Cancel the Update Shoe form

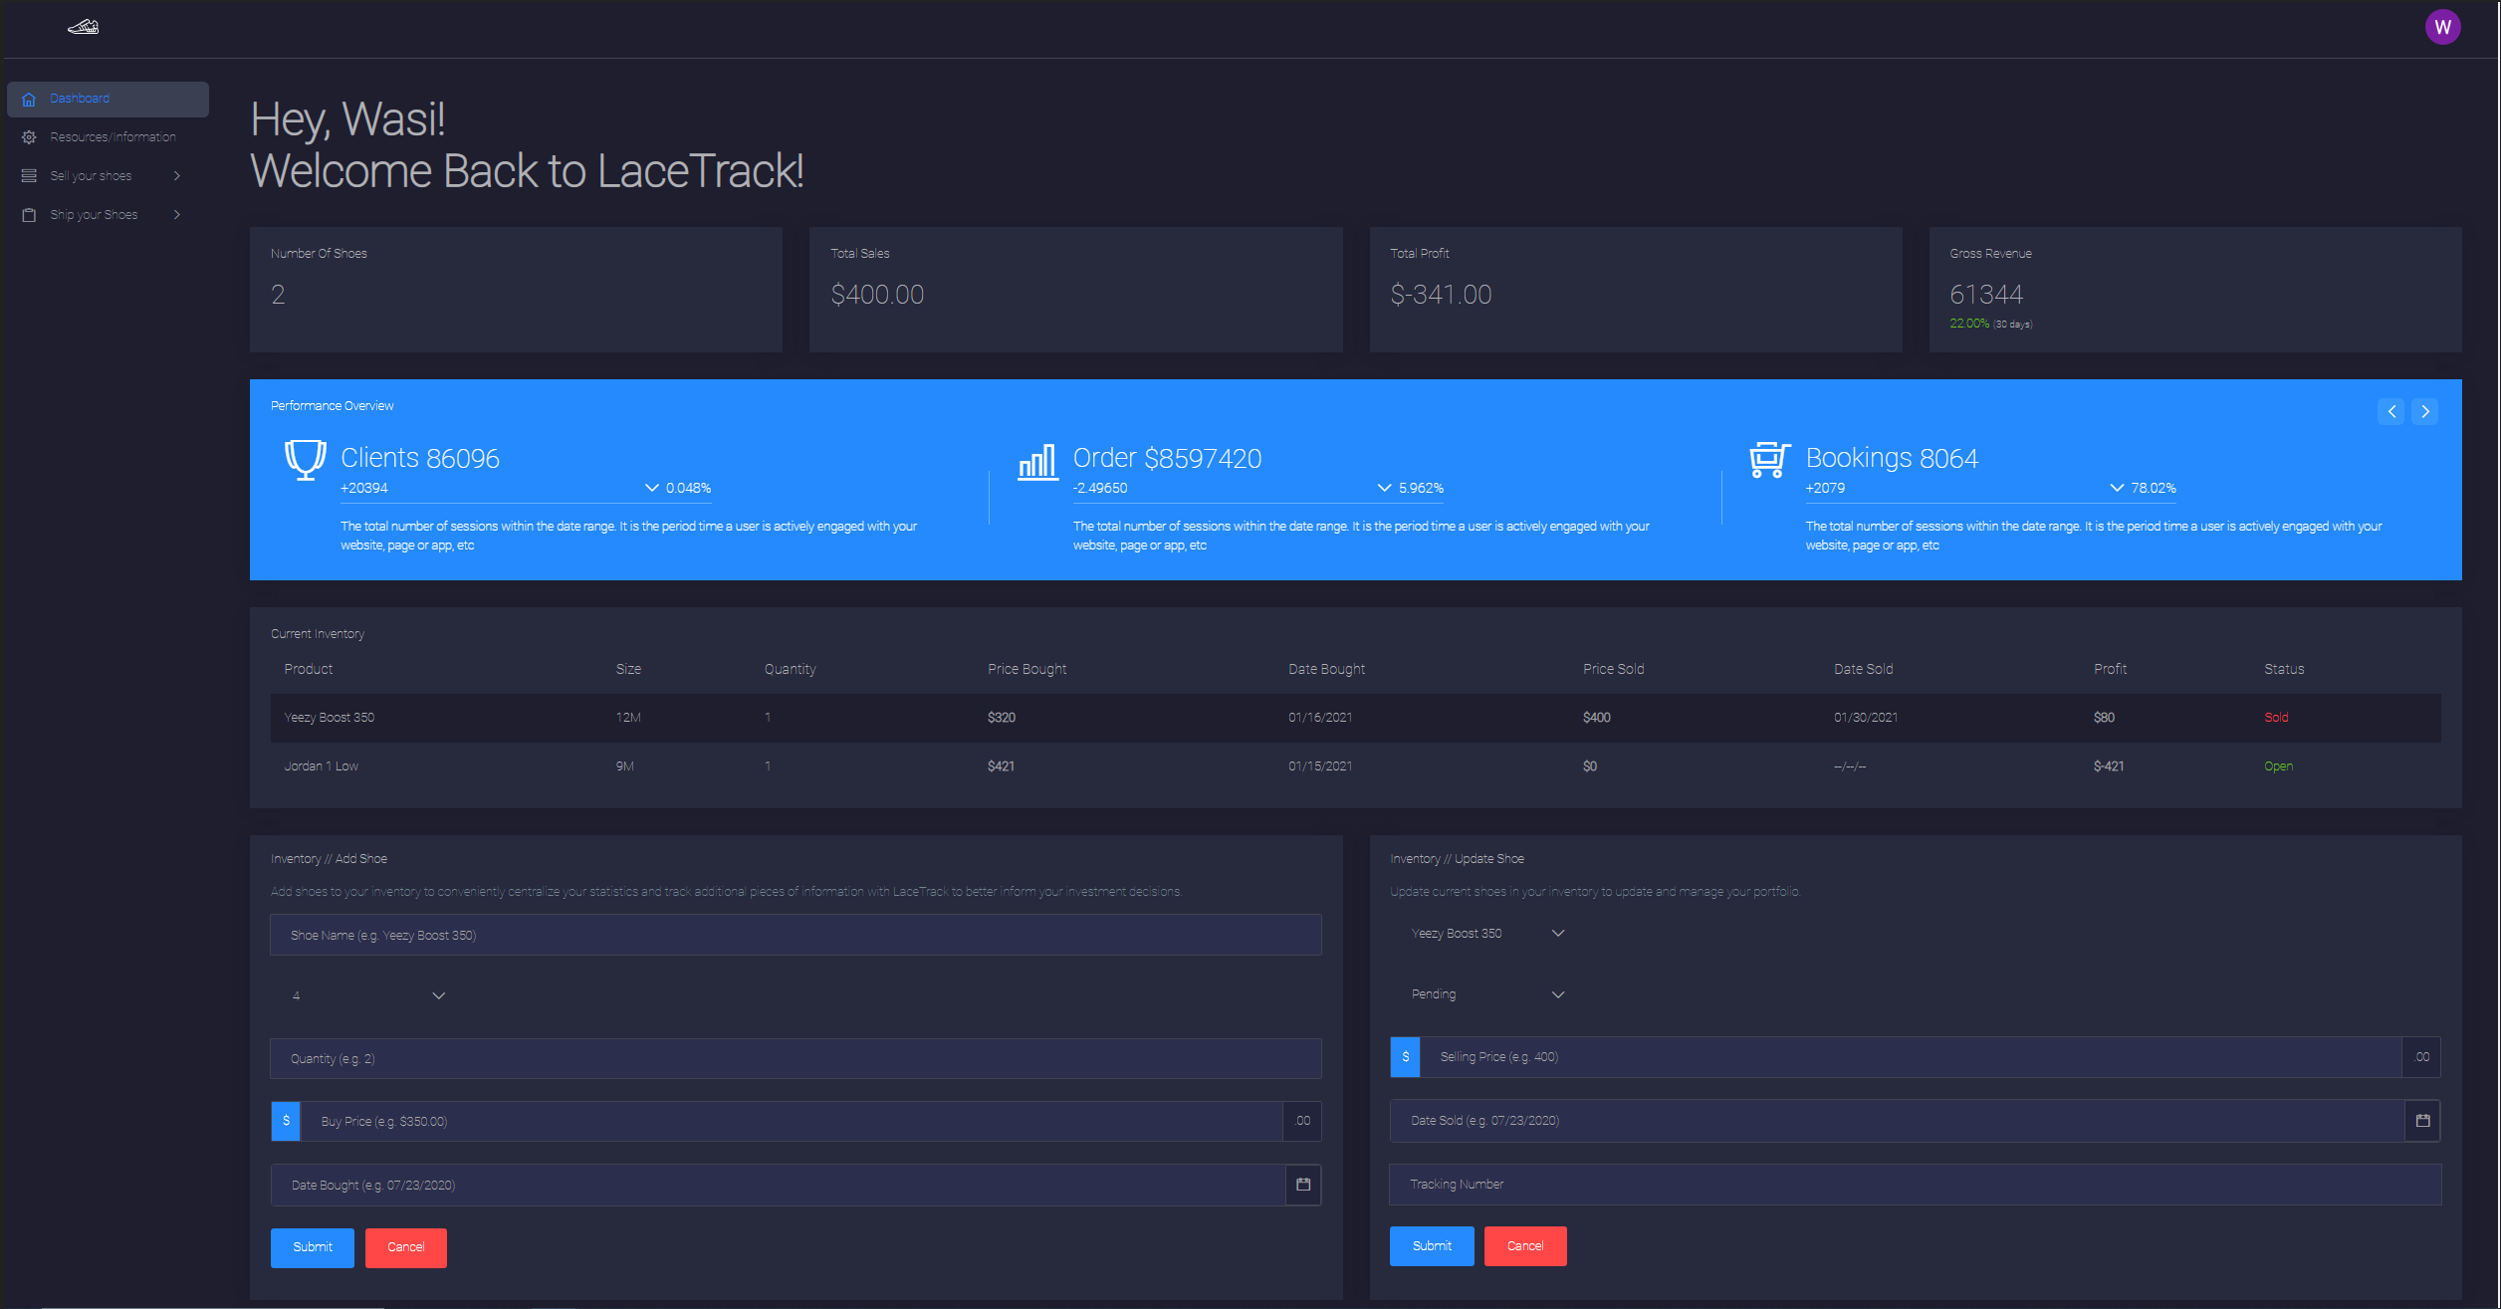1524,1246
